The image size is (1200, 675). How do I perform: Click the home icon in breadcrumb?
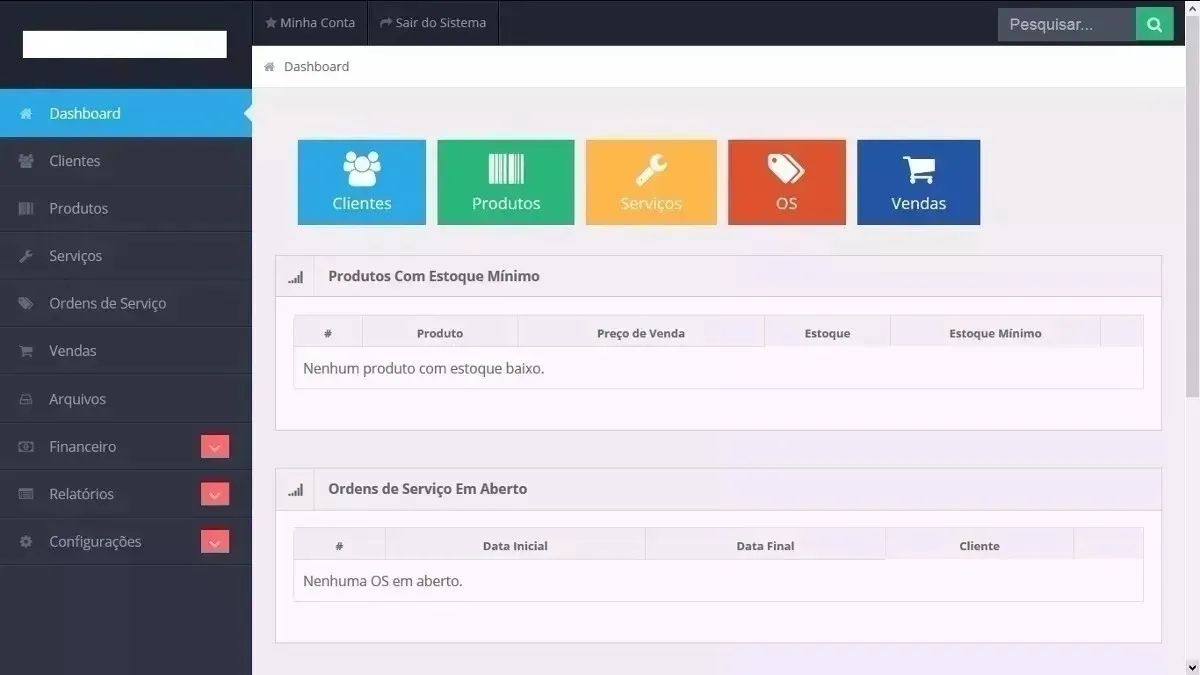[x=269, y=67]
